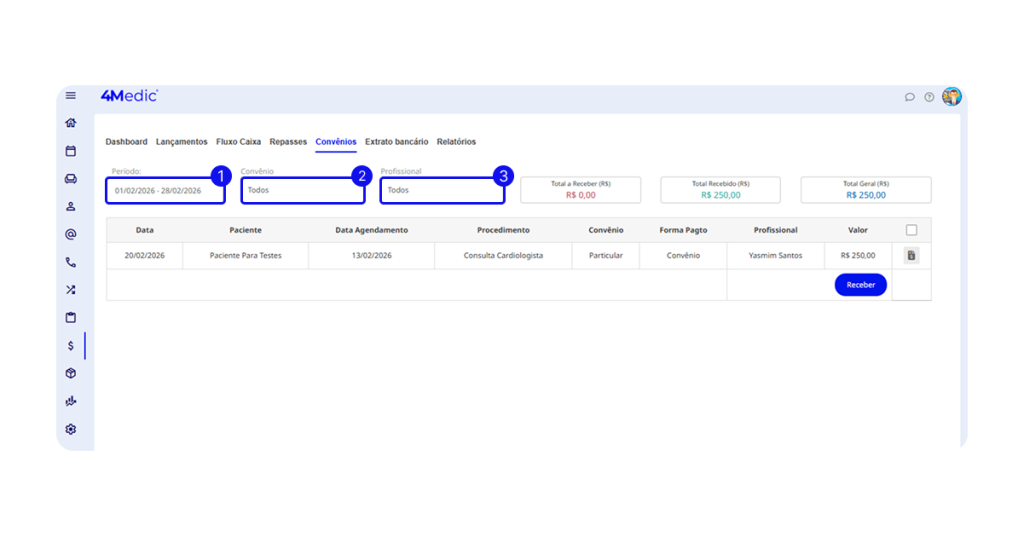The height and width of the screenshot is (537, 1024).
Task: Click the at-sign email sidebar icon
Action: [71, 234]
